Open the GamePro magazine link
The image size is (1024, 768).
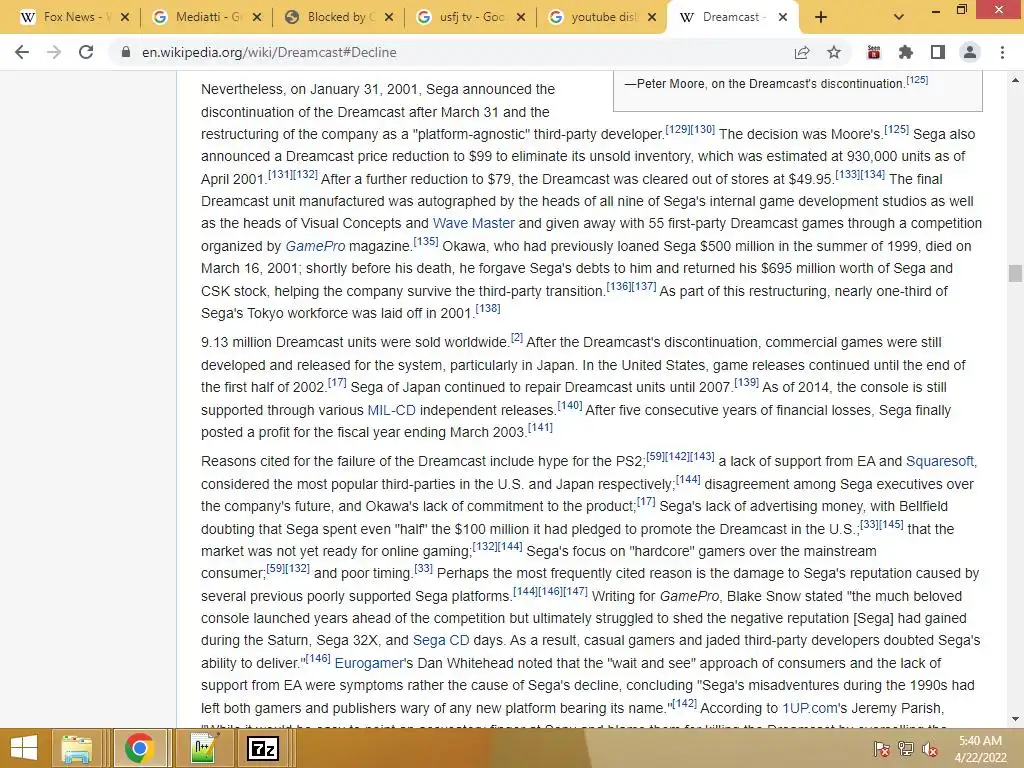coord(315,246)
